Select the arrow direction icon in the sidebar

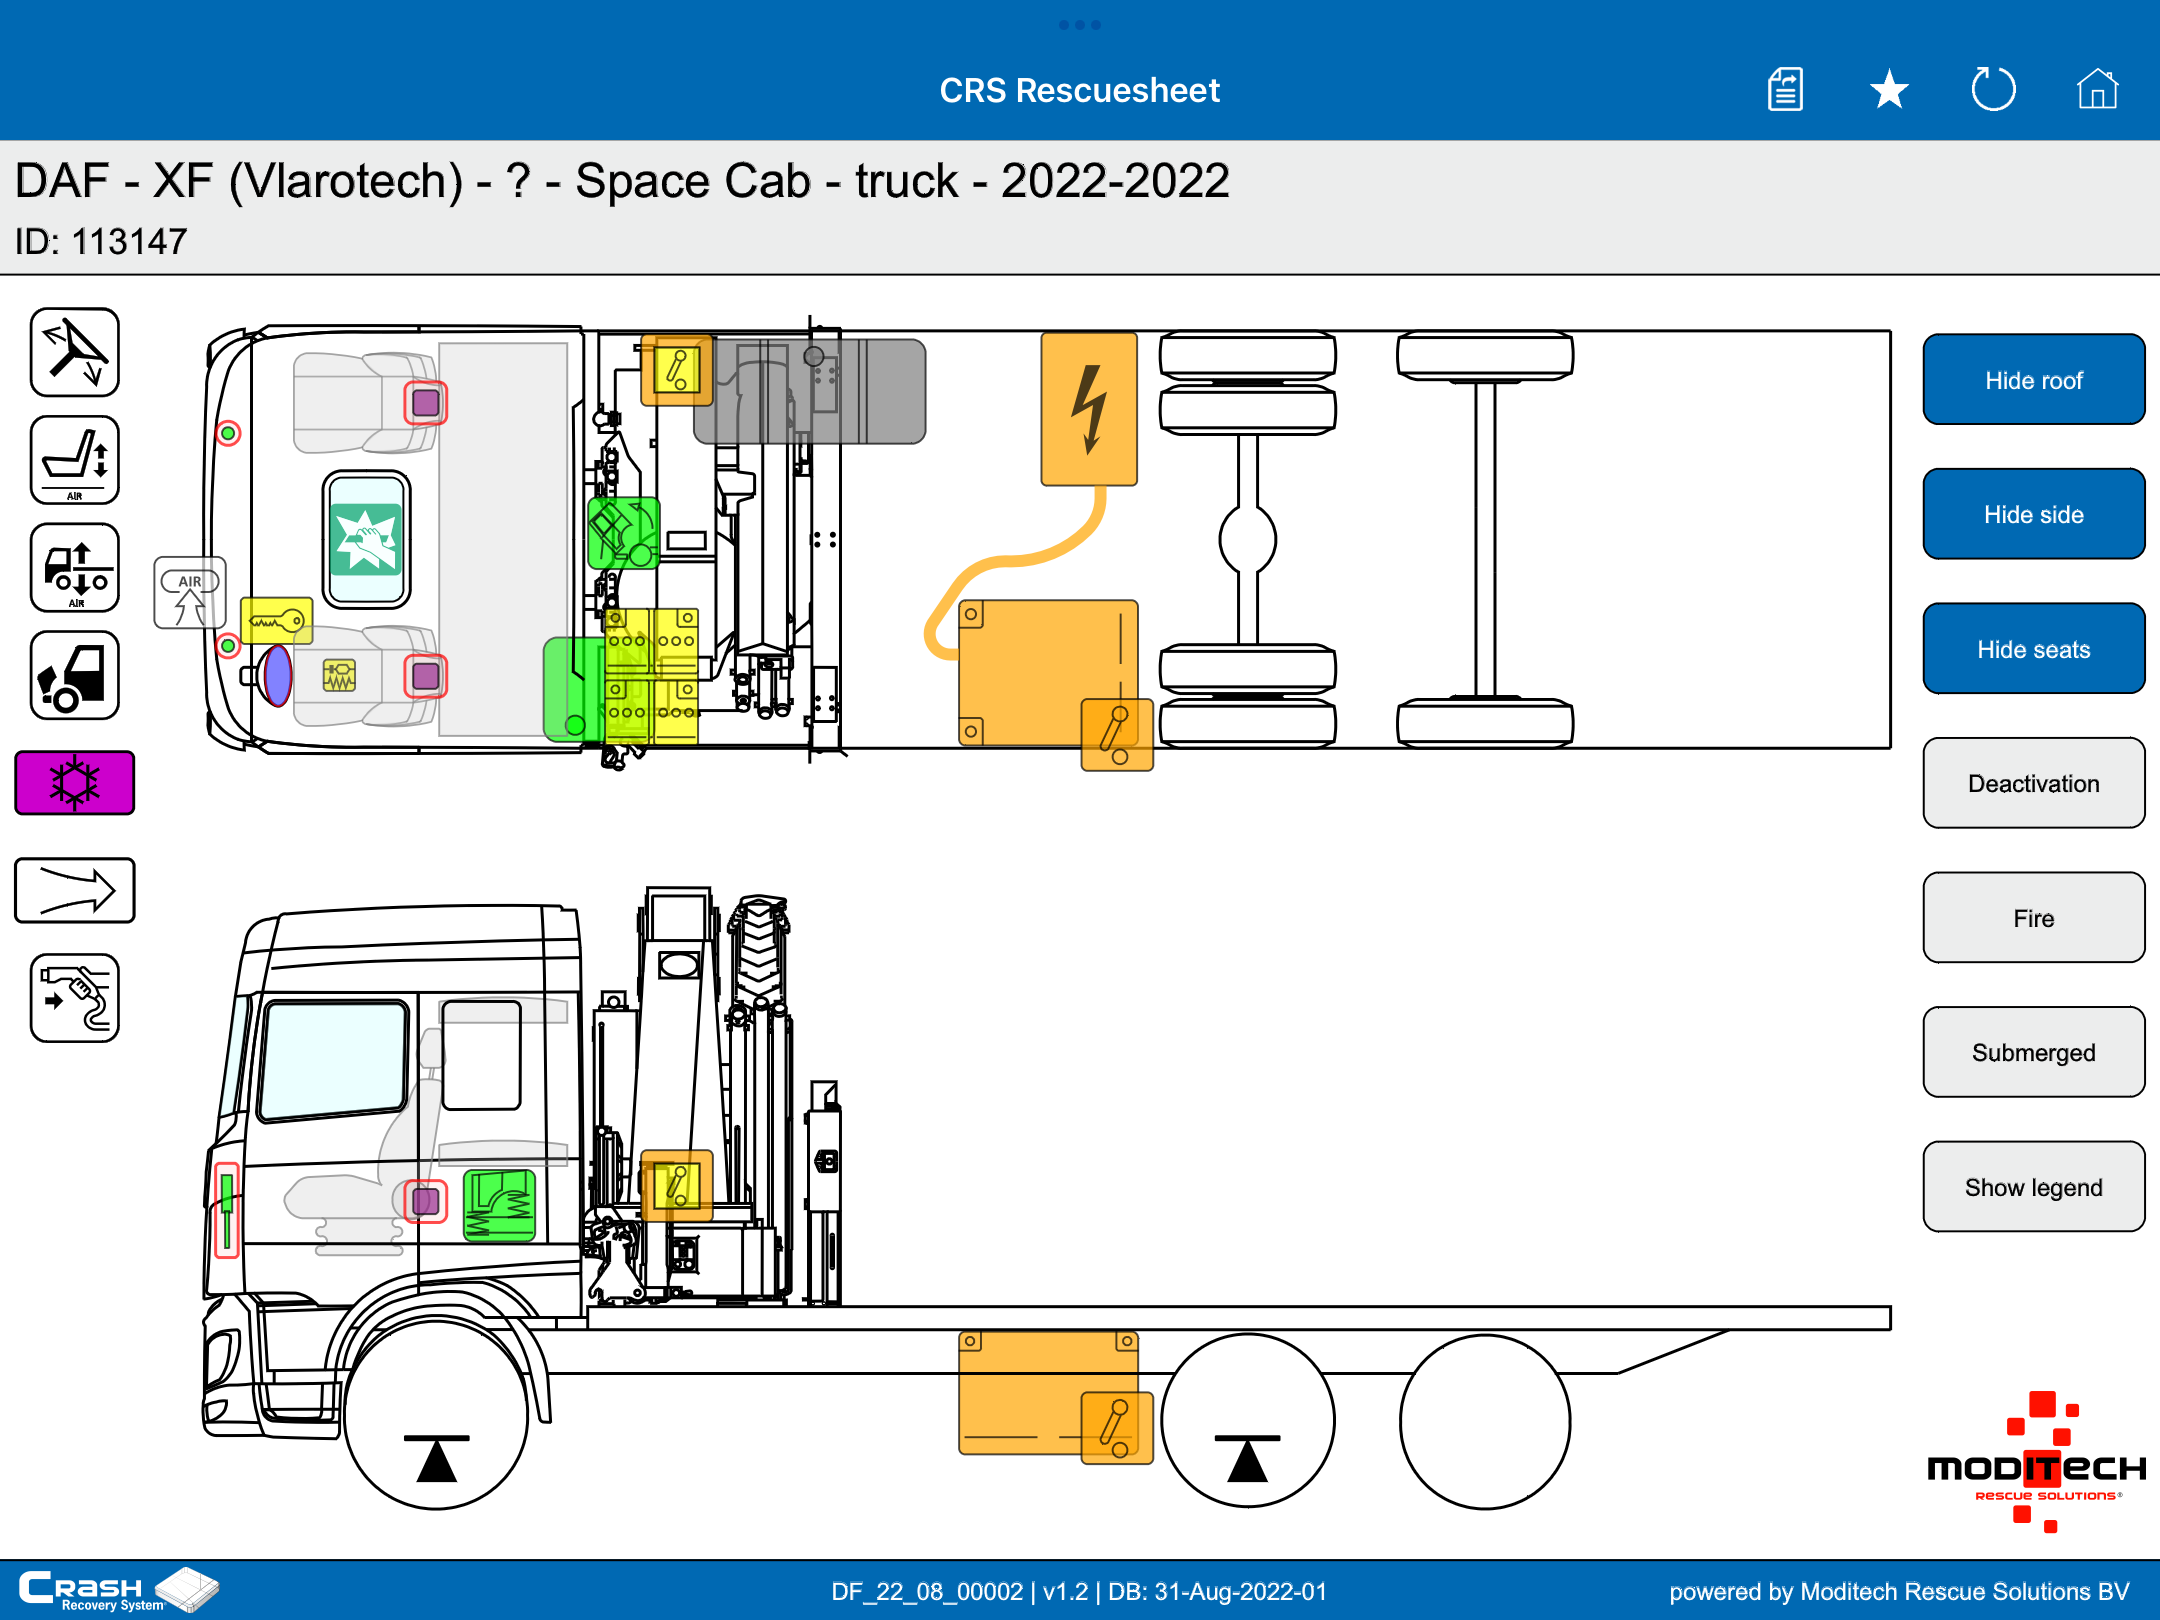tap(75, 890)
